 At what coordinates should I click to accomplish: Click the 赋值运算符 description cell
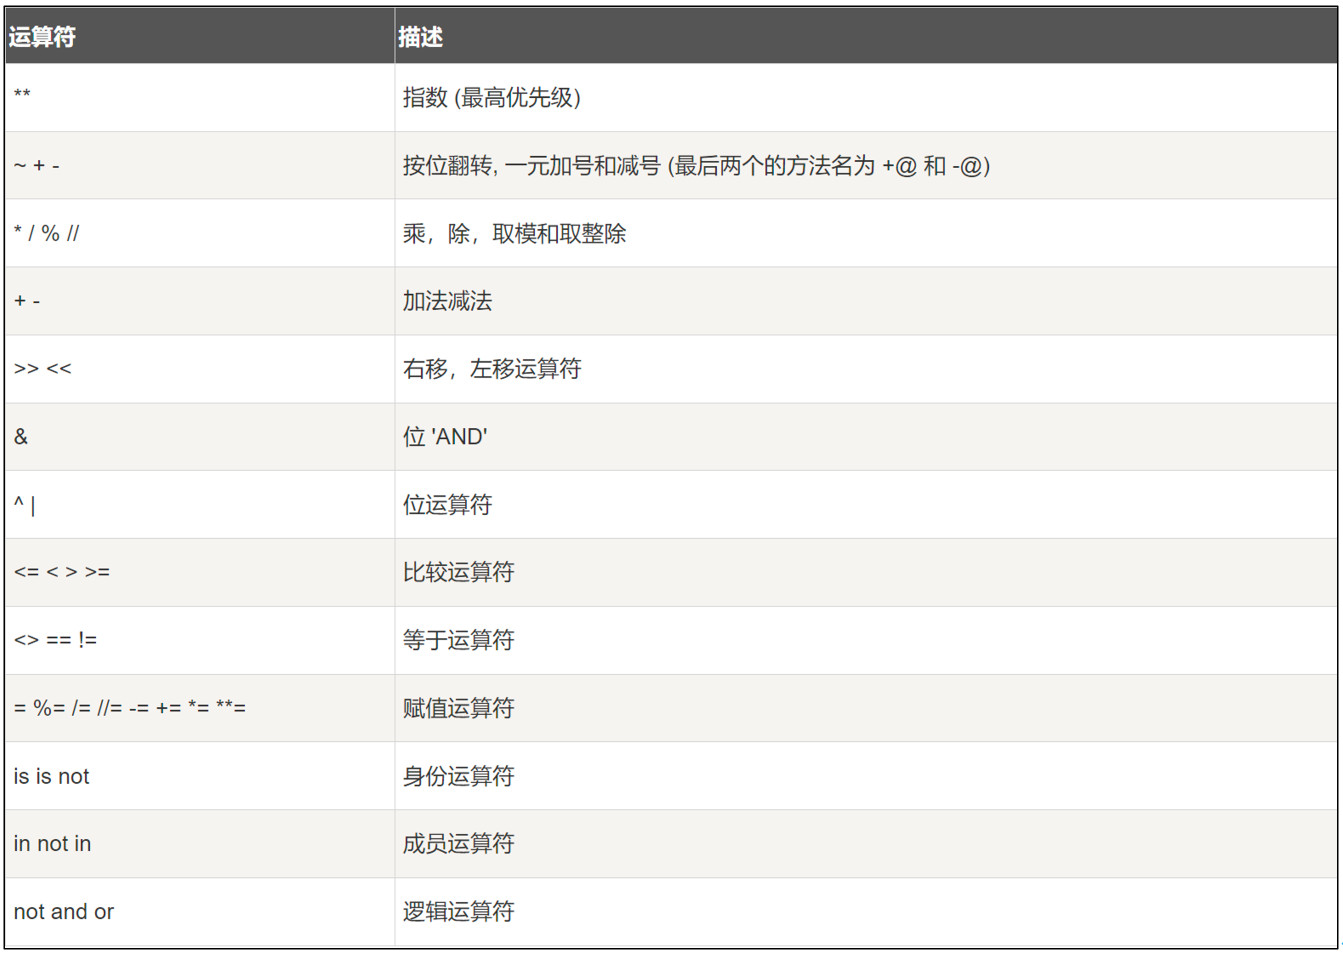click(458, 708)
